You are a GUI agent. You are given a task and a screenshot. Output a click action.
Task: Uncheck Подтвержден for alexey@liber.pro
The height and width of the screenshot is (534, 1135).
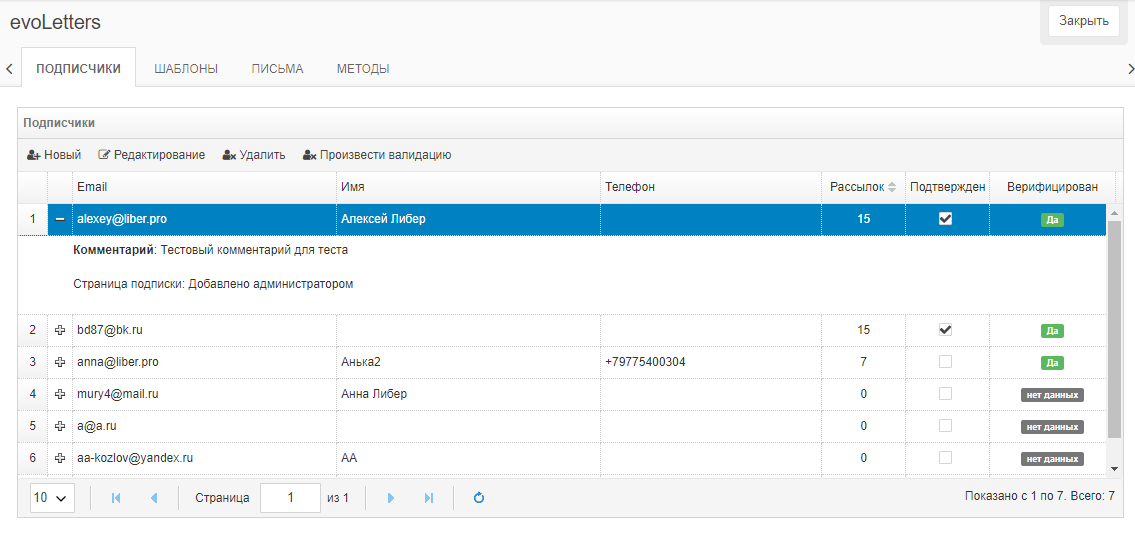(x=945, y=219)
